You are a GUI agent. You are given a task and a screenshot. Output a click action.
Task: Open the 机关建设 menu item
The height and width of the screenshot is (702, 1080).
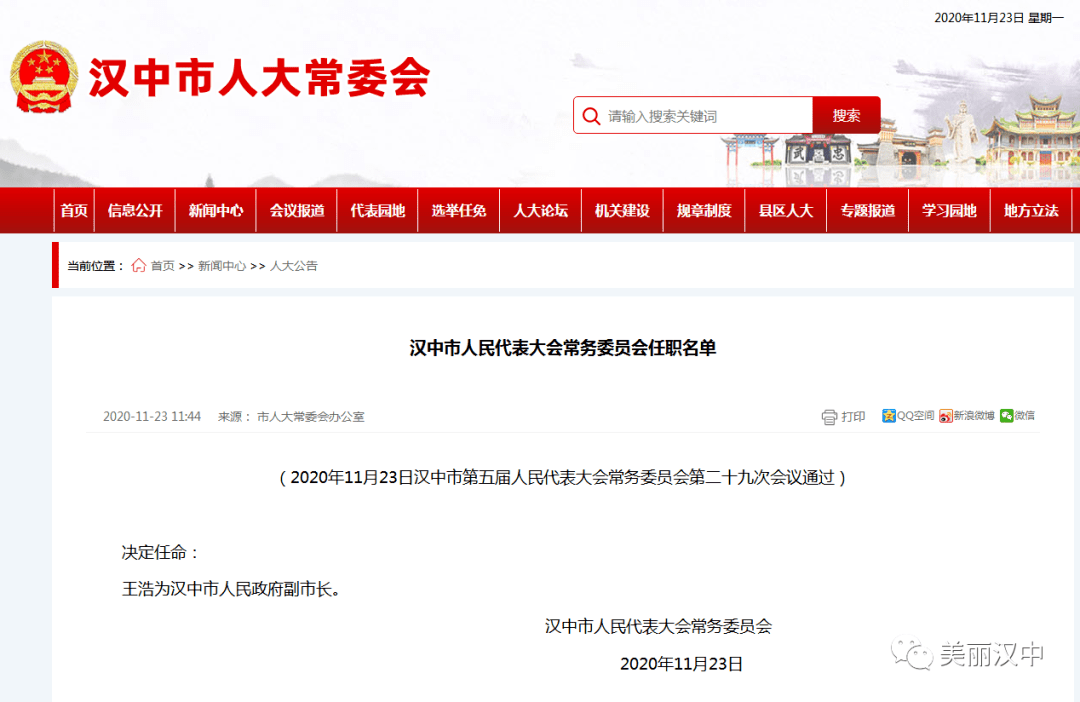[622, 210]
